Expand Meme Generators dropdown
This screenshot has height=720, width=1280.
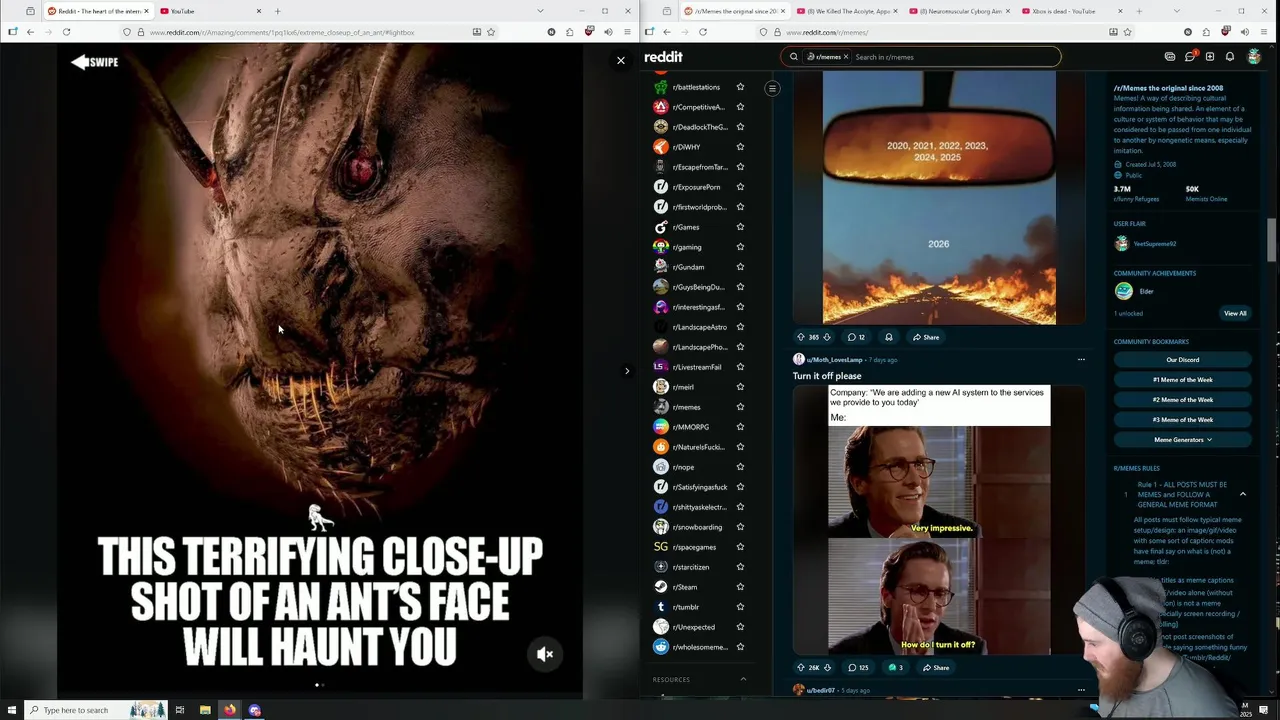(1182, 440)
